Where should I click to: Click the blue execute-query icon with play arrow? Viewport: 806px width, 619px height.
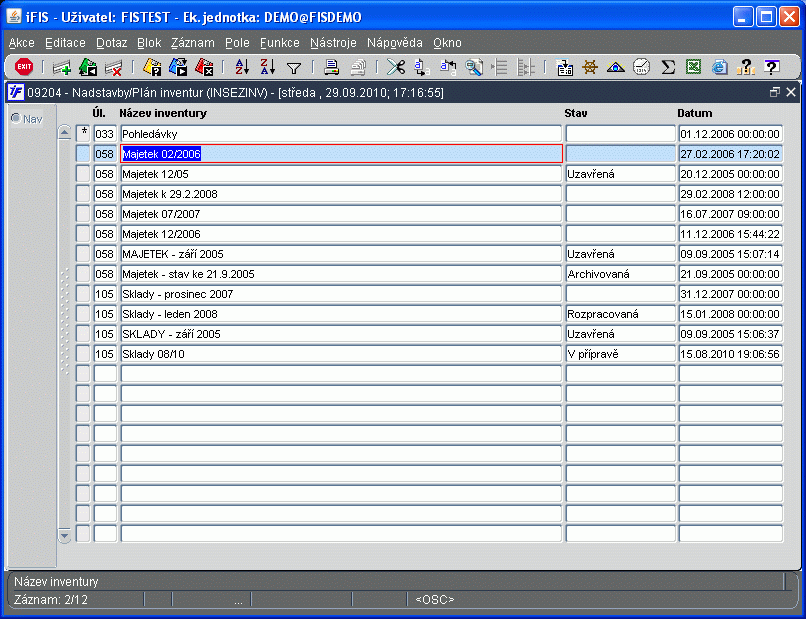[178, 67]
